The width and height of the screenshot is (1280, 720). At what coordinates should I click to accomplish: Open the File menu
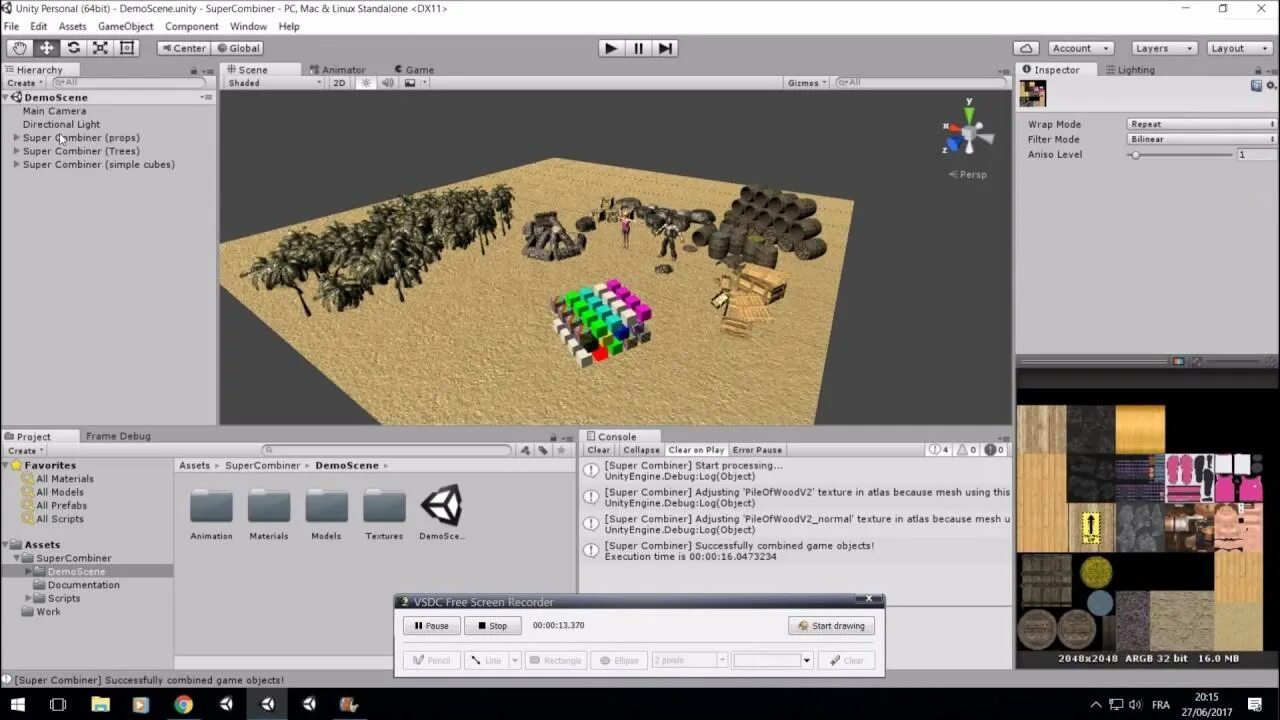click(x=11, y=26)
